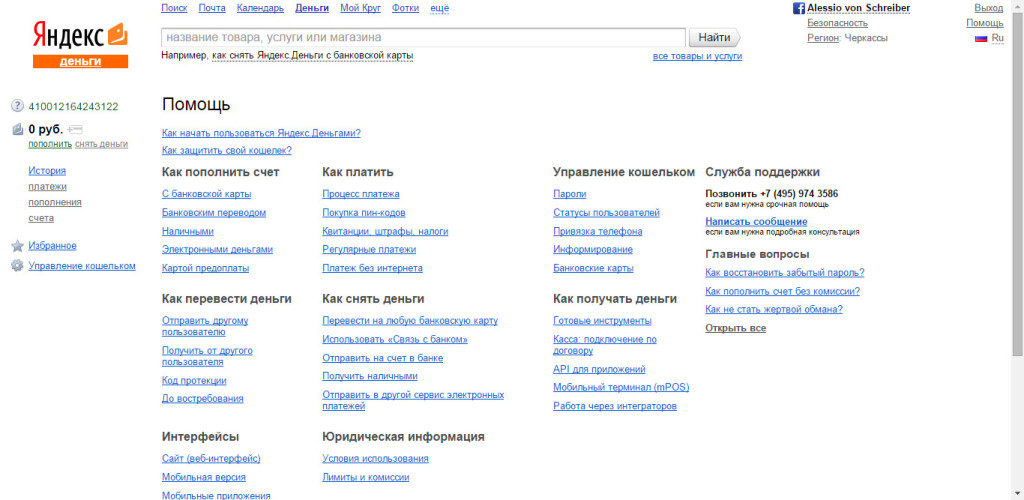Screen dimensions: 1024x500
Task: Open "Написать сообщение" support link
Action: click(x=756, y=221)
